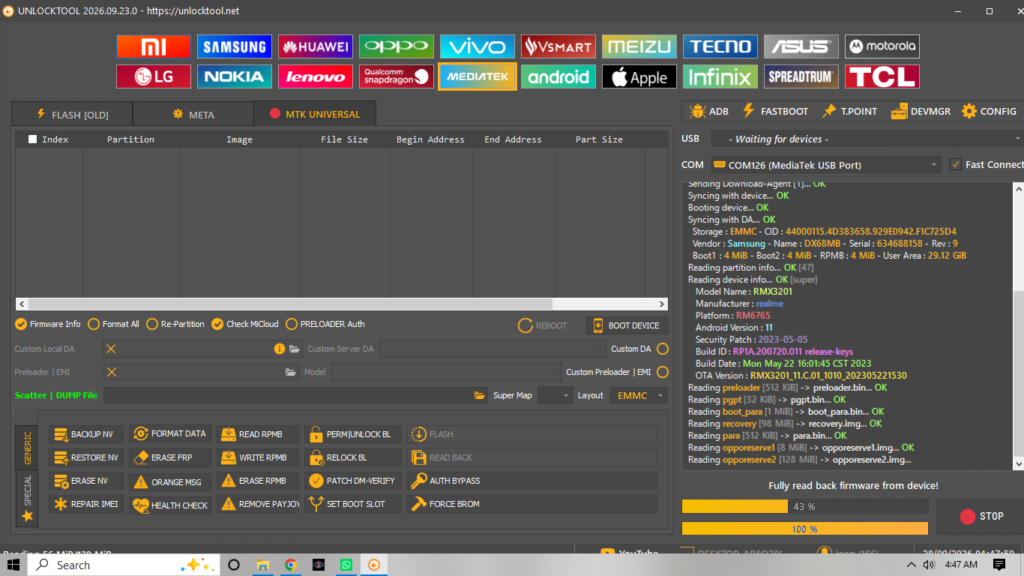Select the Motorola brand logo

pos(882,46)
